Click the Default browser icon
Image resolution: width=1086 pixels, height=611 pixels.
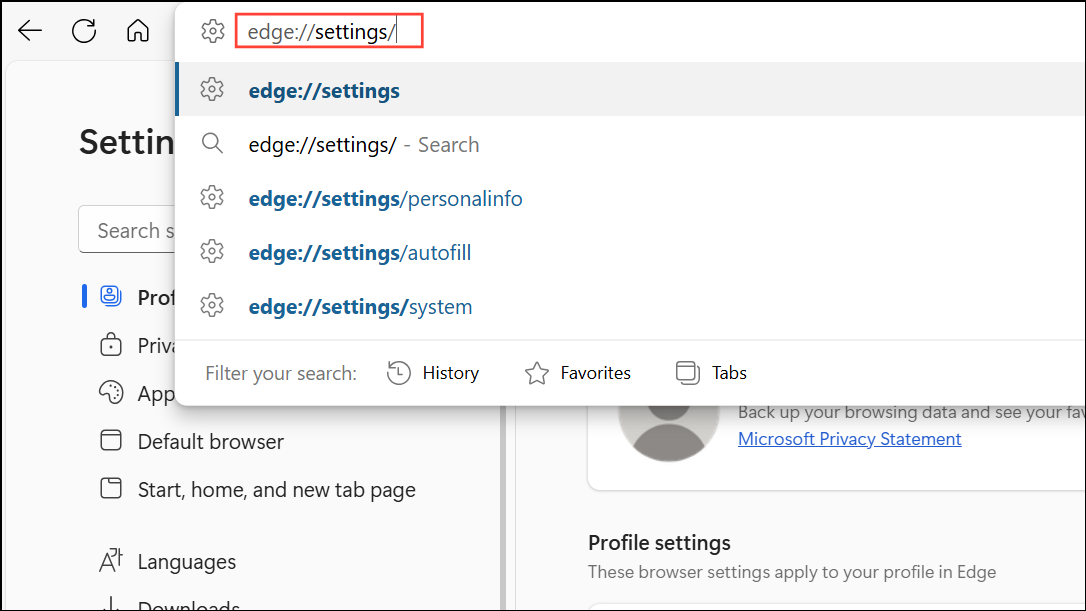point(111,440)
